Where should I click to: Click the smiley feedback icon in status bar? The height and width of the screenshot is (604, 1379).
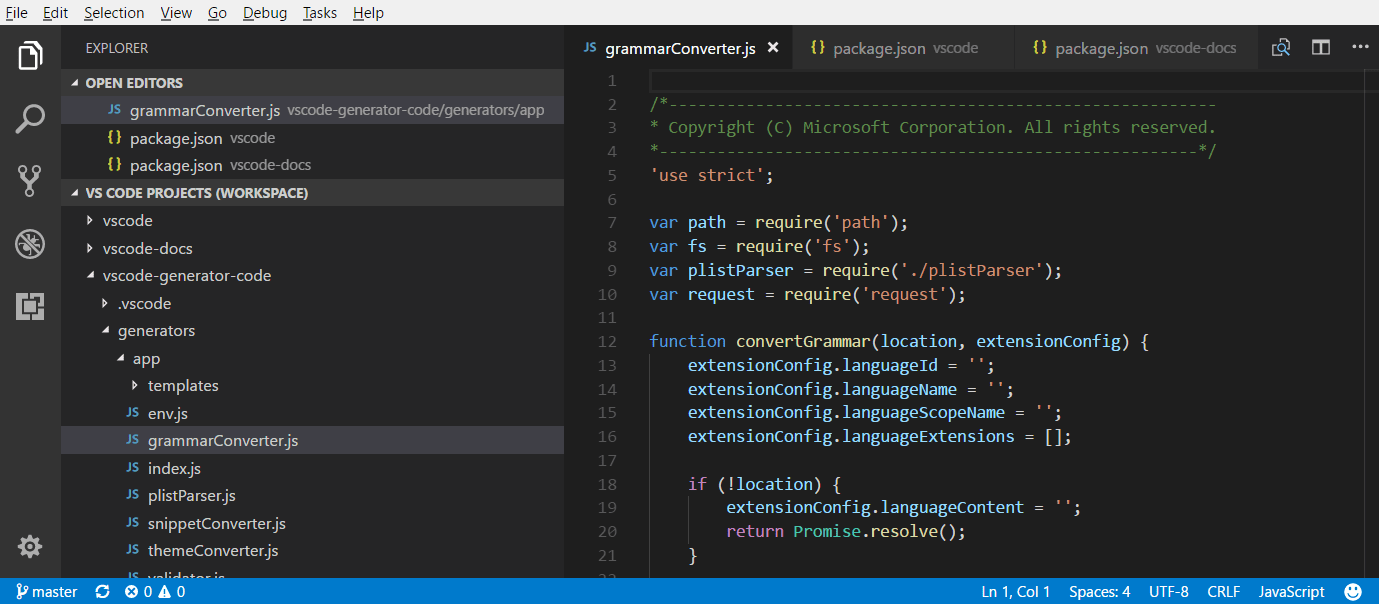1353,591
